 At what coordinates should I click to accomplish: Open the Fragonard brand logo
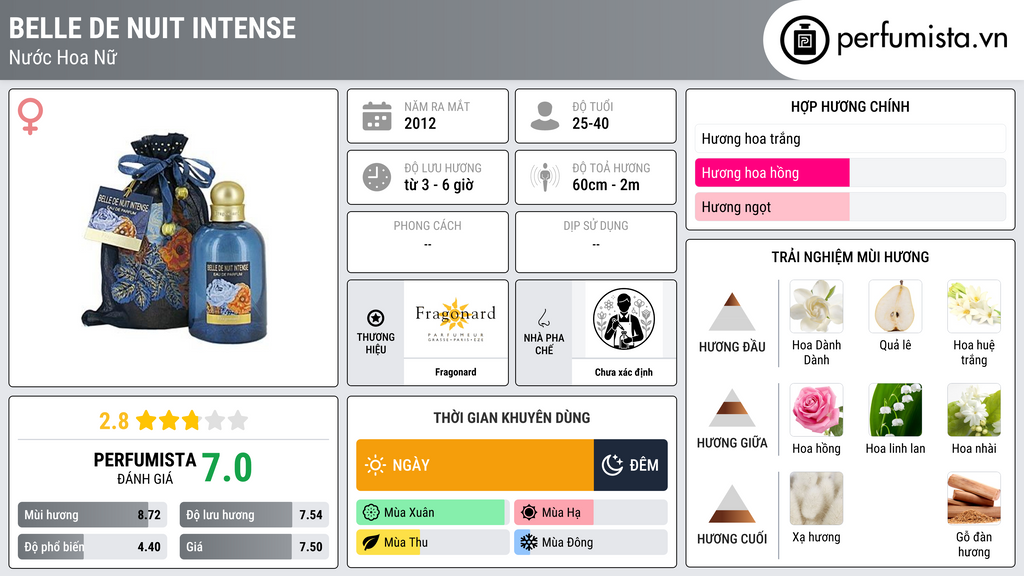[455, 319]
